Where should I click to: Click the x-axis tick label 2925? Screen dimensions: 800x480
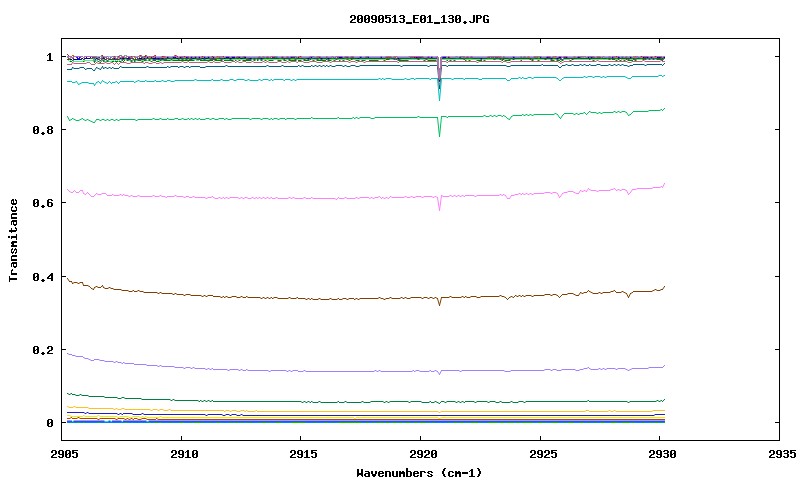542,454
